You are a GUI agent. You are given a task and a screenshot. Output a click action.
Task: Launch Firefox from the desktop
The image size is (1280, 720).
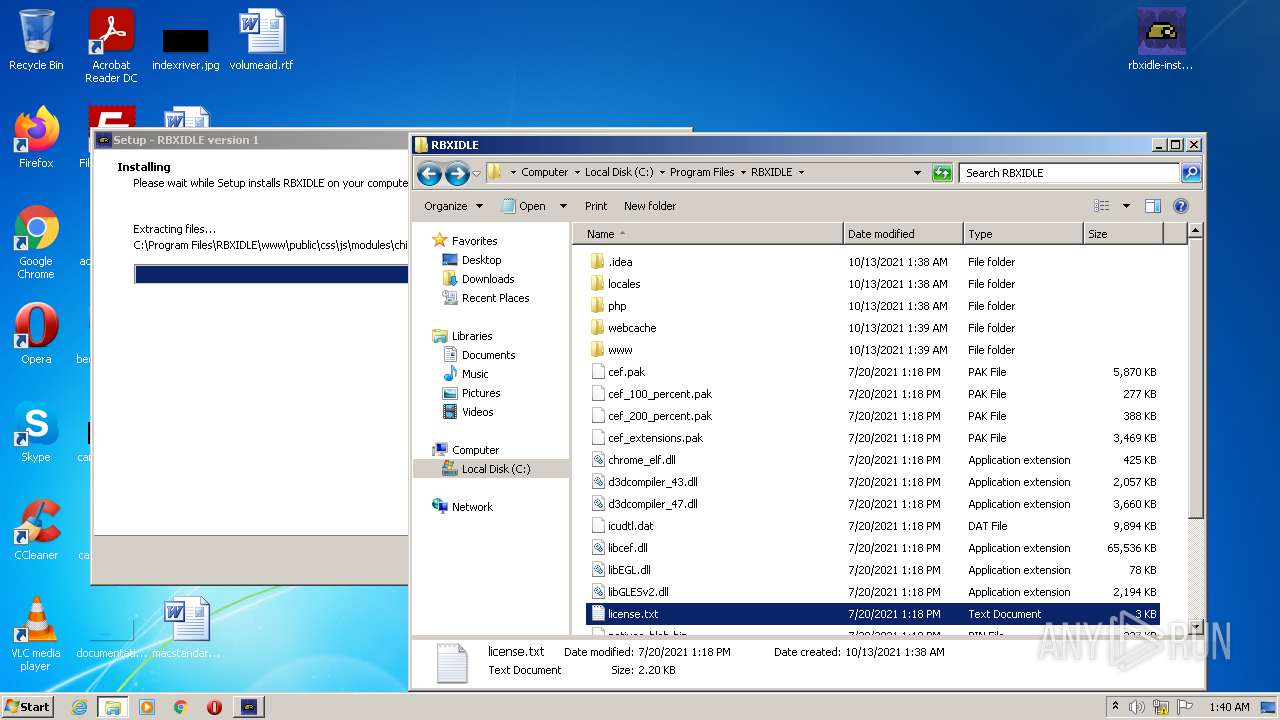coord(36,138)
